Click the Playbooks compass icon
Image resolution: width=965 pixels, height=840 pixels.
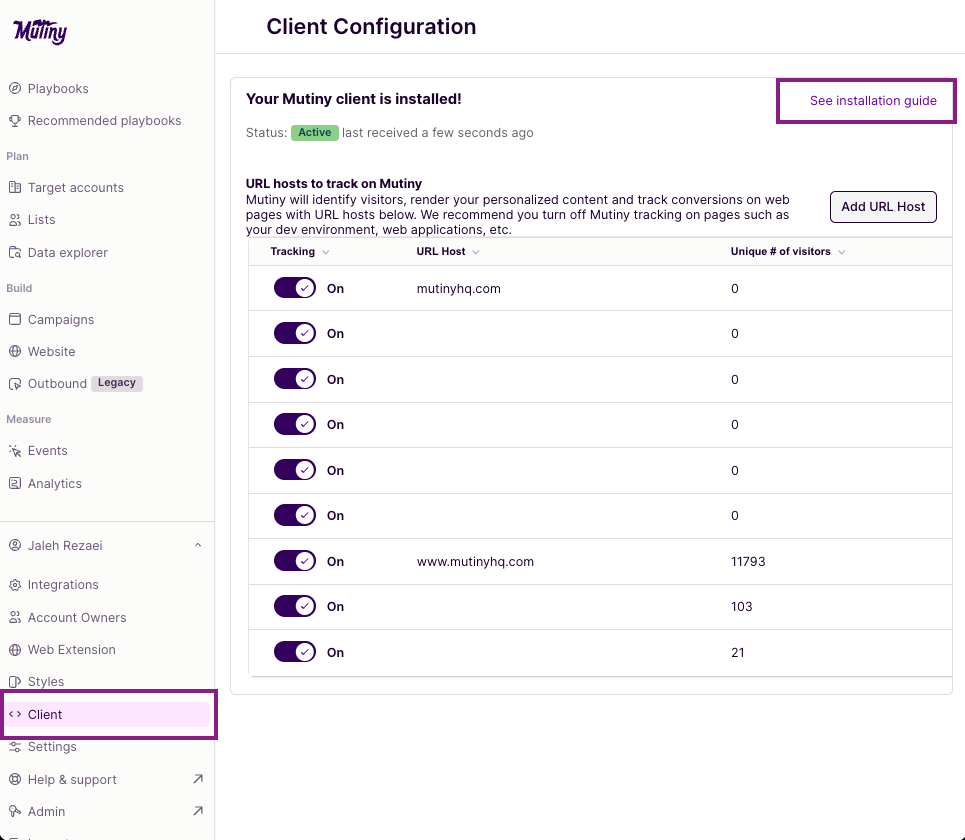click(15, 88)
